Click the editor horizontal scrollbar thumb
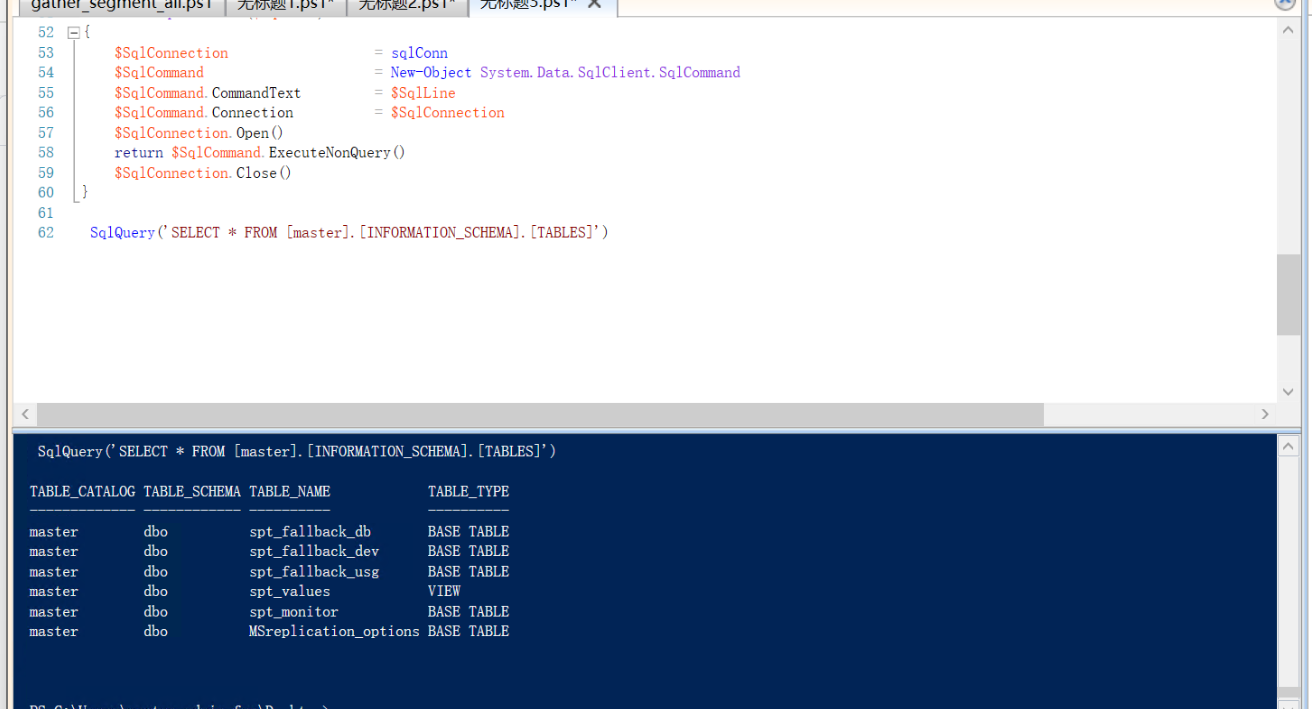 (x=540, y=414)
